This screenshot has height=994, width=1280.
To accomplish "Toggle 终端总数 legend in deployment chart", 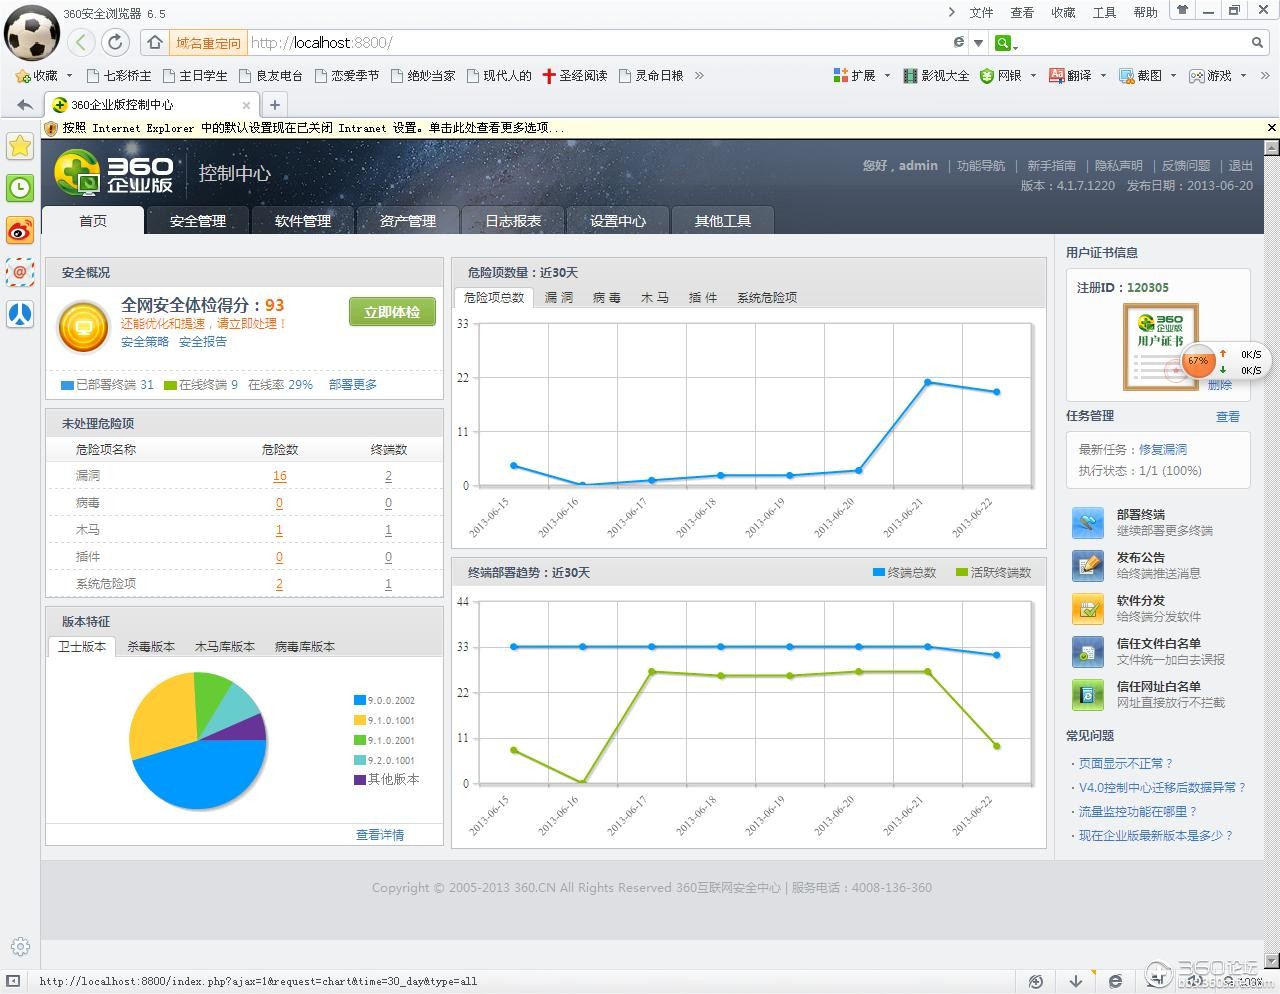I will pyautogui.click(x=904, y=573).
